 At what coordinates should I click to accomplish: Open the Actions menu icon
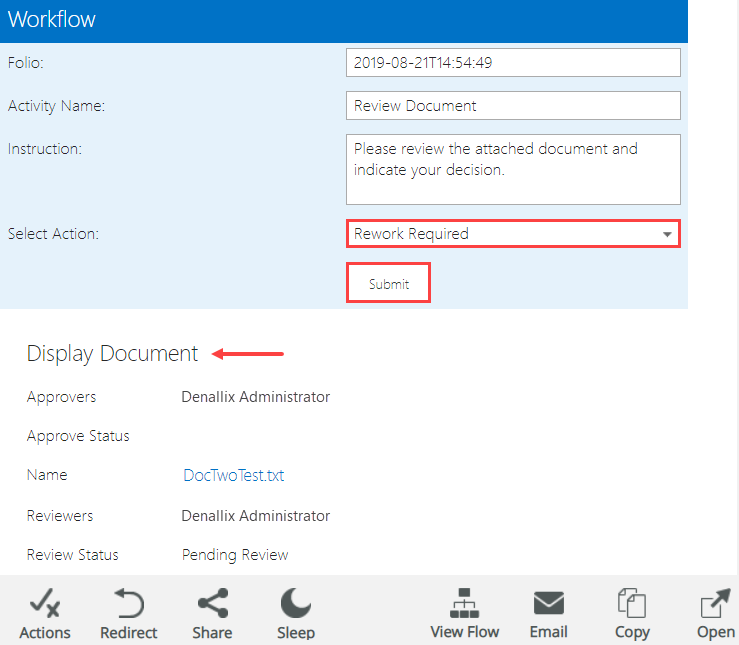tap(45, 605)
